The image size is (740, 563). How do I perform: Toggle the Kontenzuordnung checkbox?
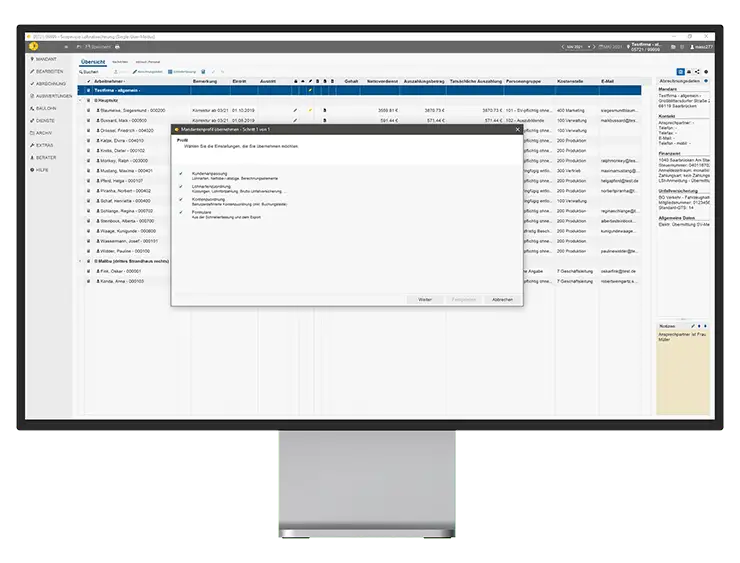(181, 199)
